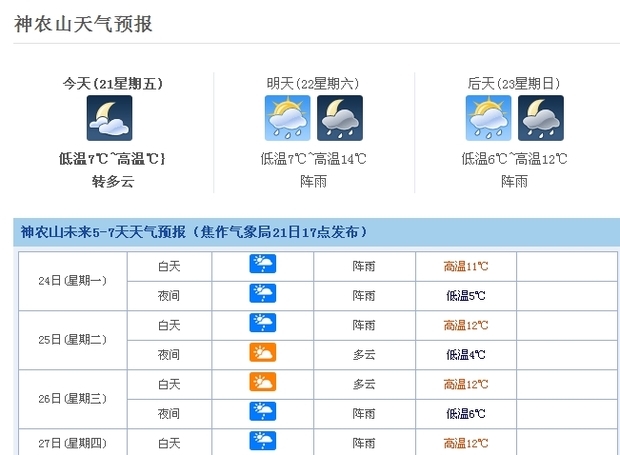Select today's 低温7℃~高温℃ text
620x455 pixels.
click(x=112, y=159)
